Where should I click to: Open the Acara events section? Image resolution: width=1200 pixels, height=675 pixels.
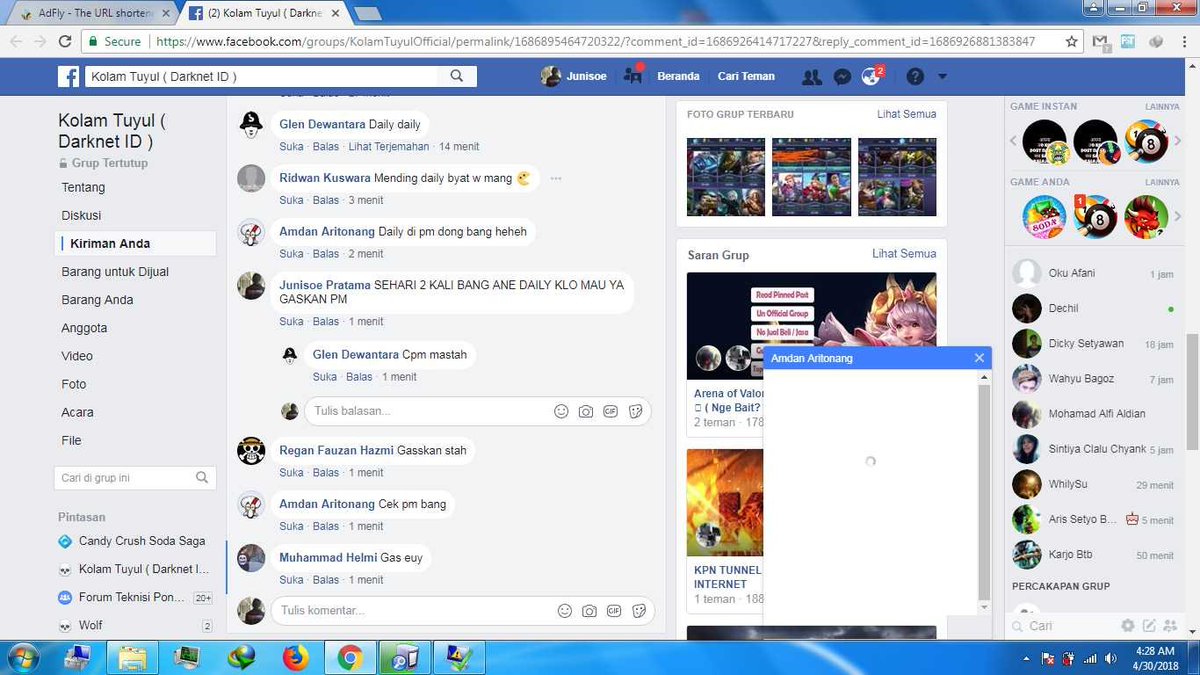77,412
